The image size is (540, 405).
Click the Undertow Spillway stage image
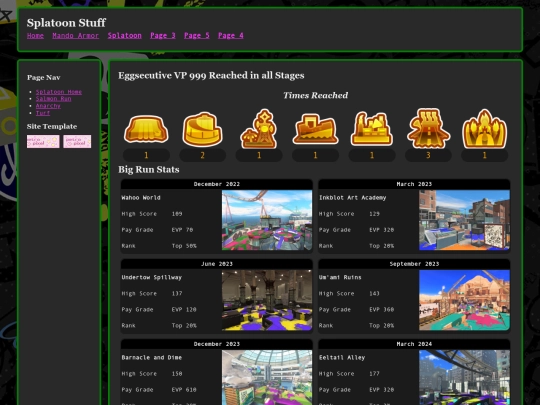pos(267,300)
